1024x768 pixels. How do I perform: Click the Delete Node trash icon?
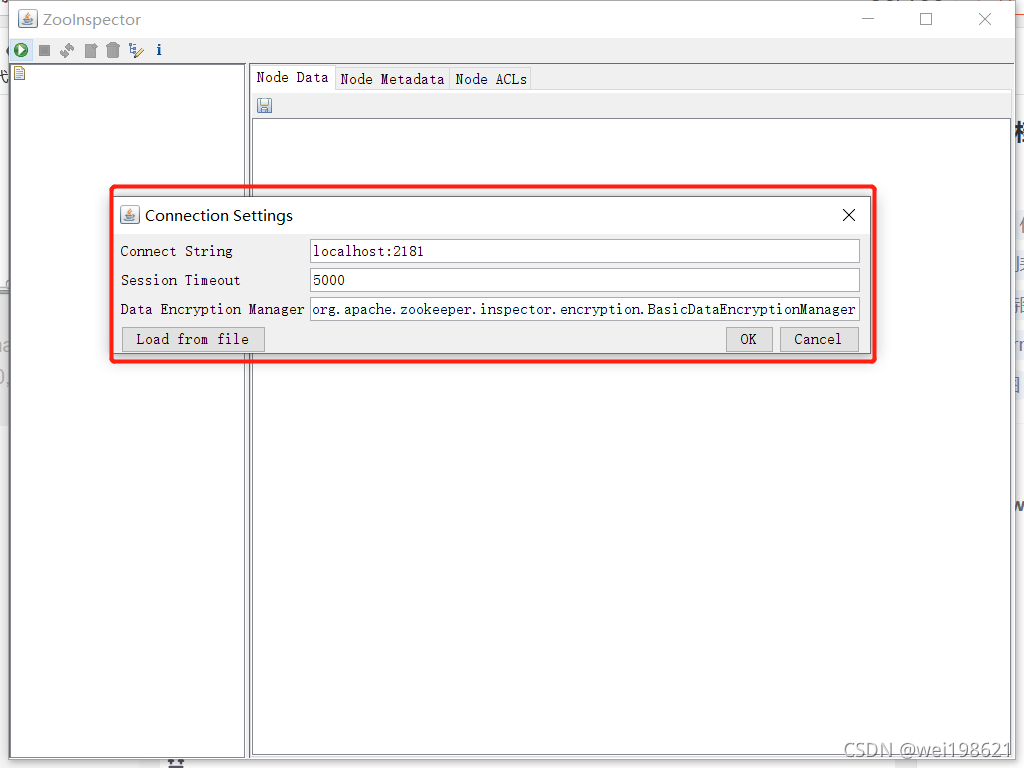click(113, 50)
